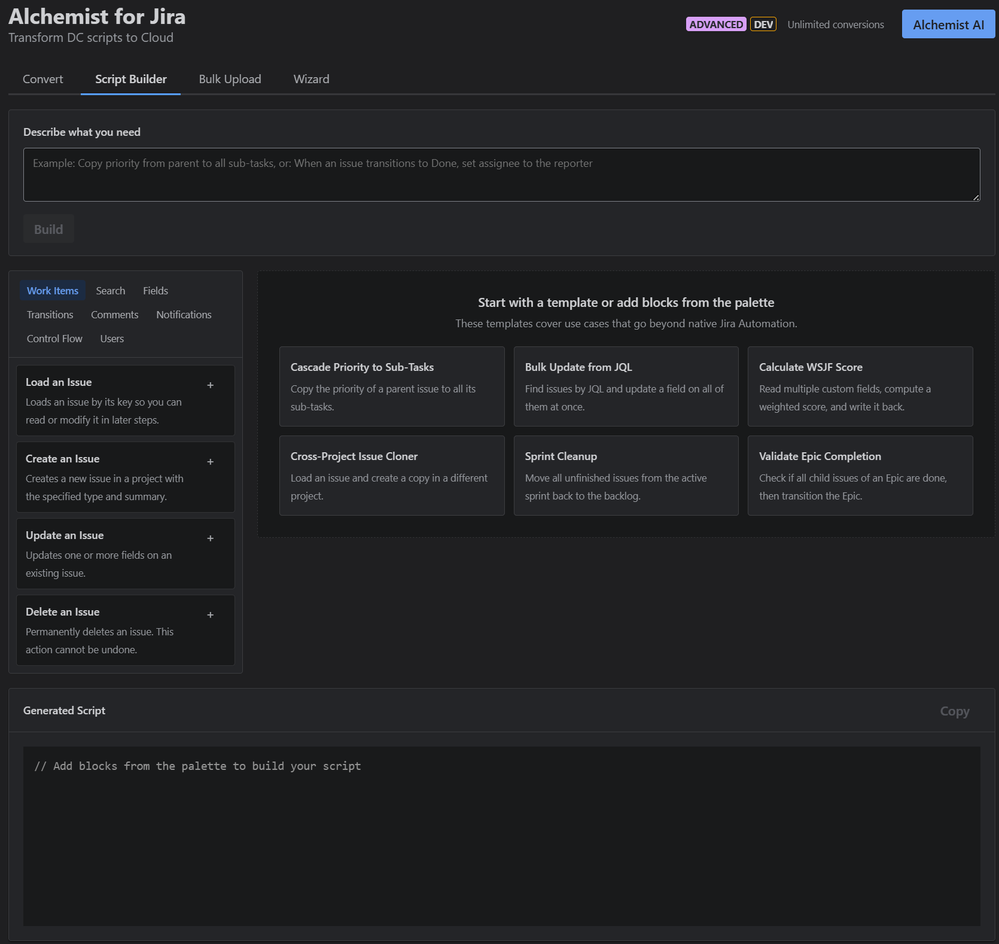Click the Load an Issue block title

(x=59, y=382)
